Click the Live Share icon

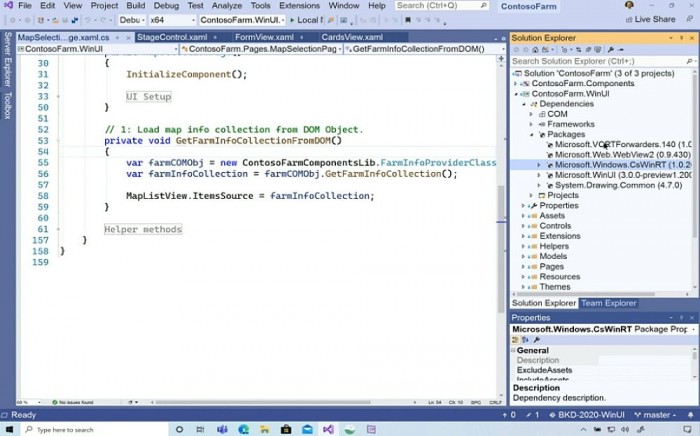627,19
